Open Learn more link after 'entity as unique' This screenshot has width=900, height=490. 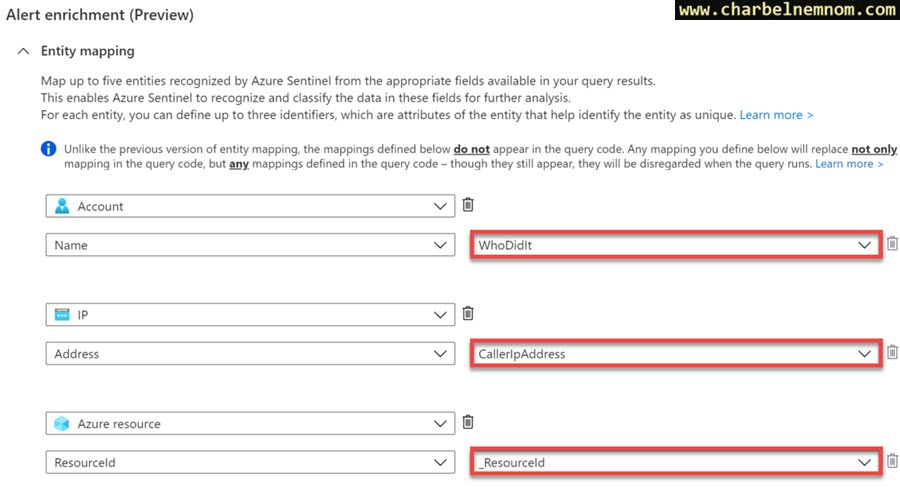776,115
